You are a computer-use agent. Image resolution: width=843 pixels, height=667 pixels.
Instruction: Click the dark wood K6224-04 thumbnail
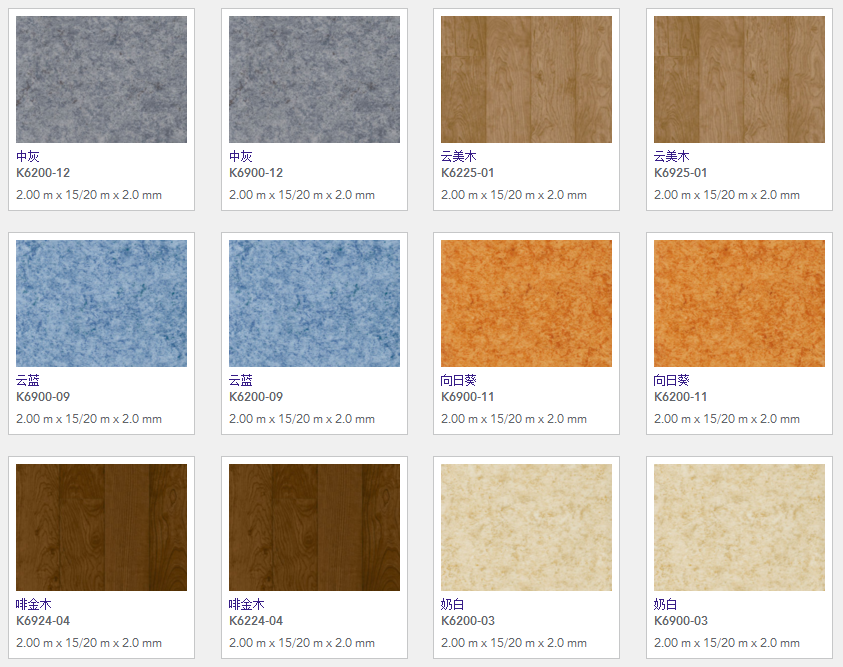click(x=314, y=527)
